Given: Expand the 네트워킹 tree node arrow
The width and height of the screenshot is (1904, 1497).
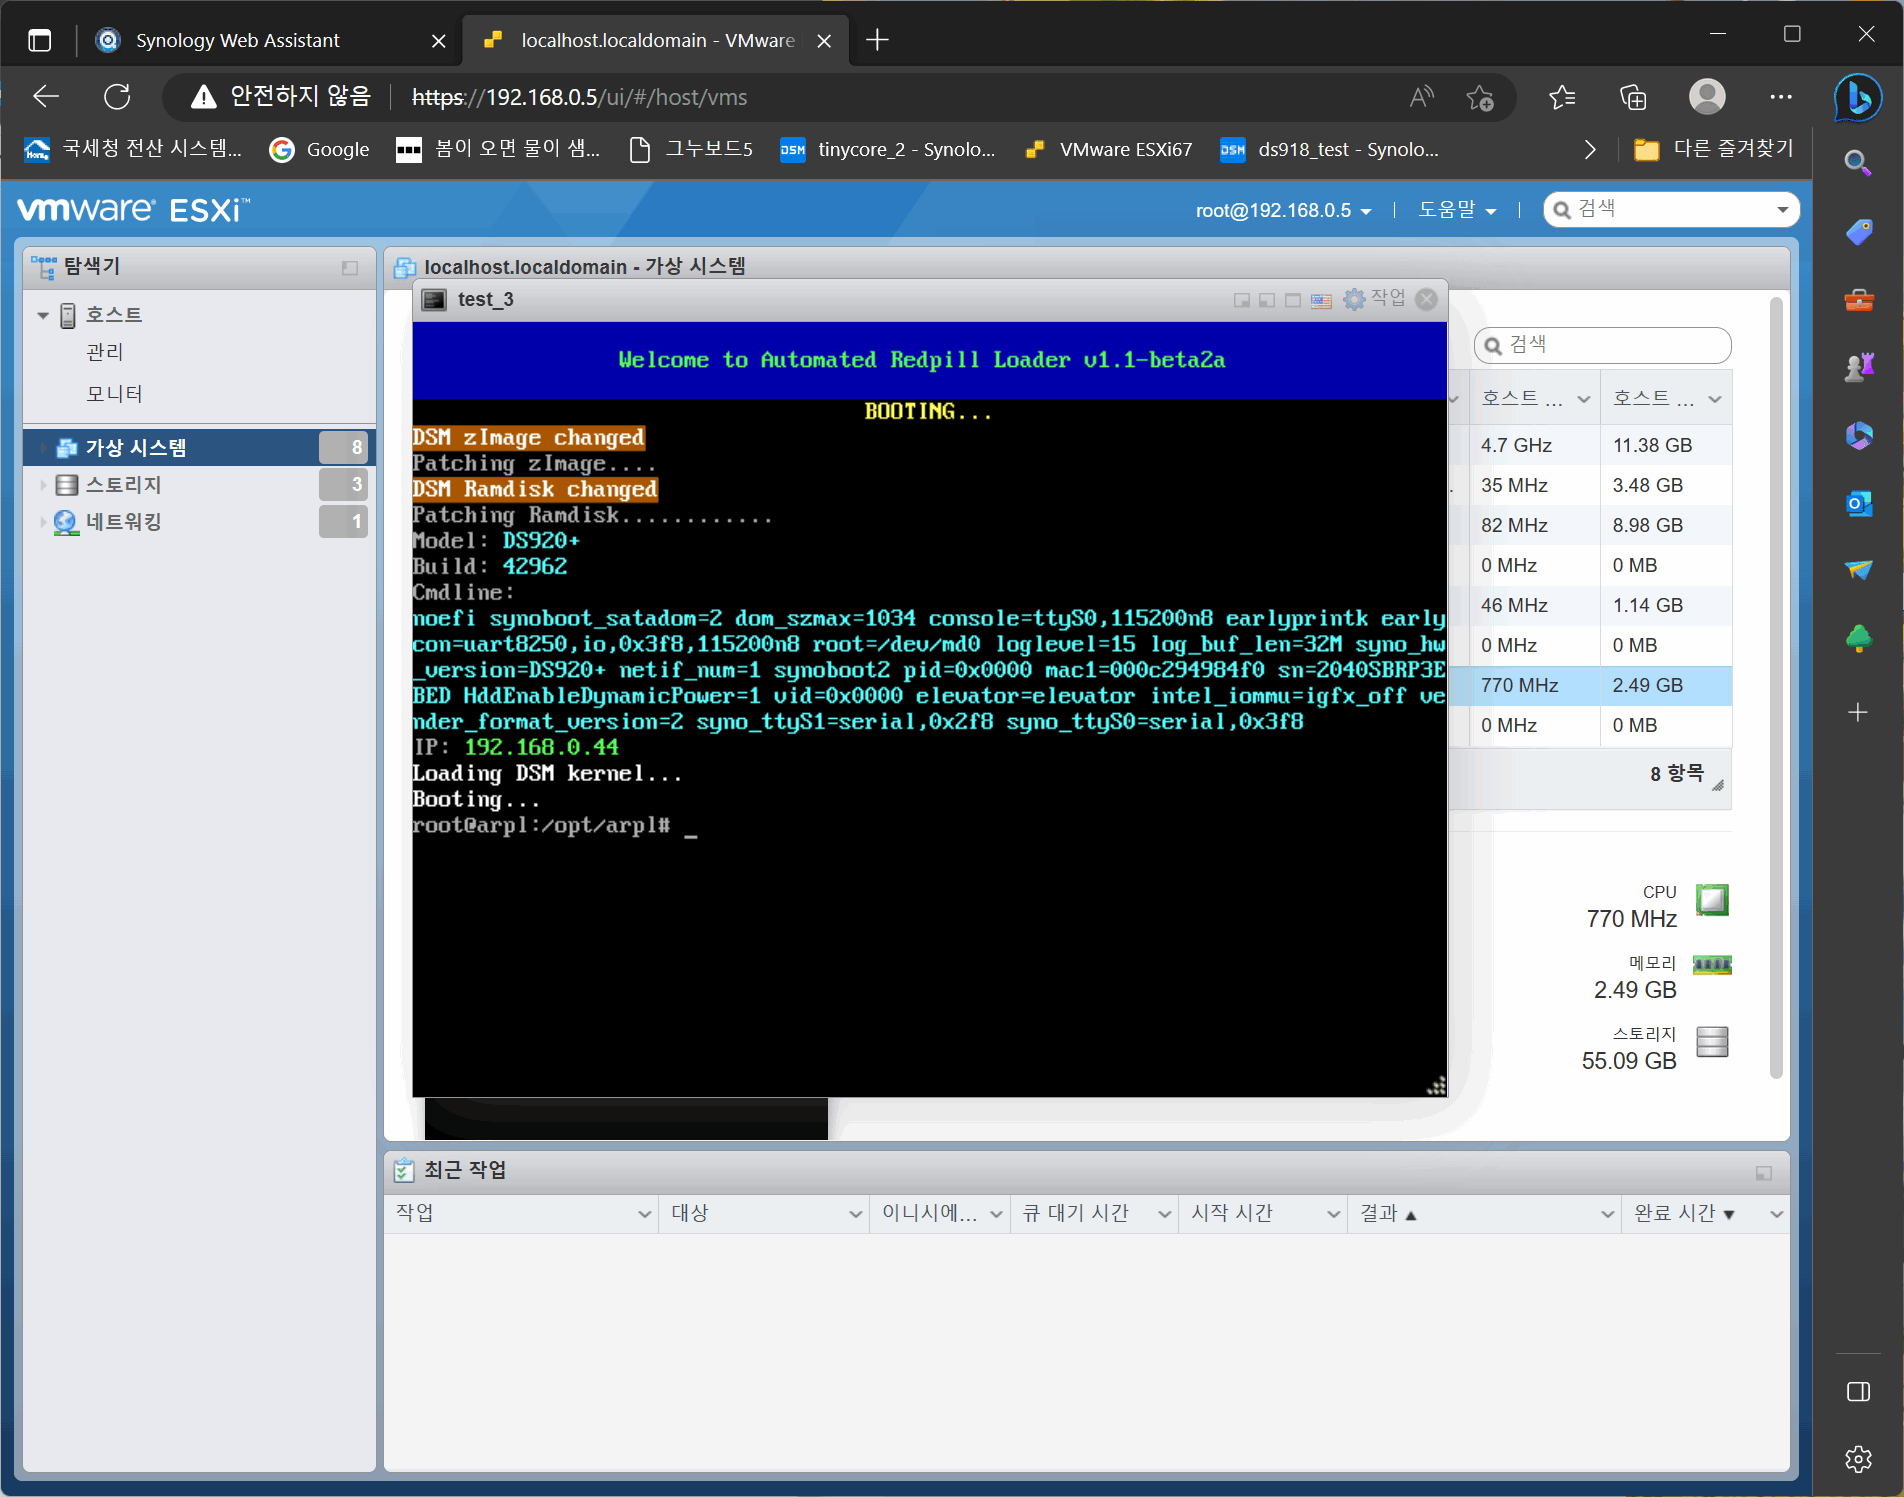Looking at the screenshot, I should [43, 522].
